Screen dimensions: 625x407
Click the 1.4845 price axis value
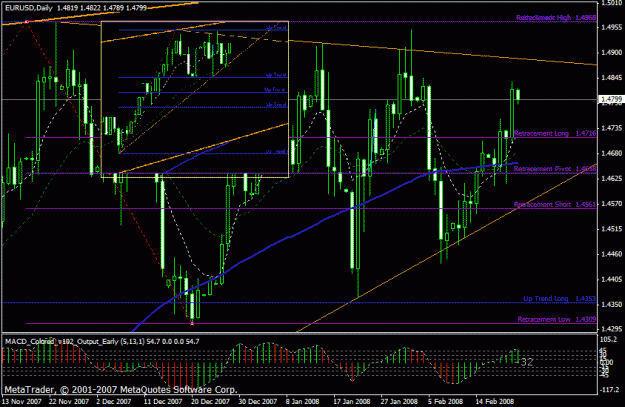pyautogui.click(x=612, y=78)
